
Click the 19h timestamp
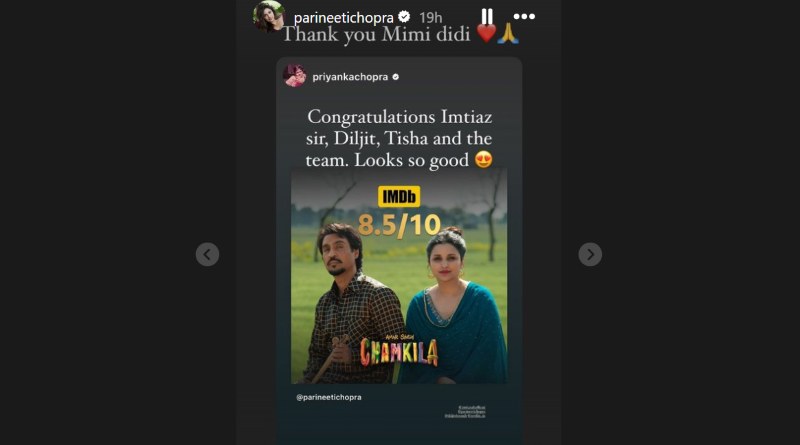click(x=431, y=18)
